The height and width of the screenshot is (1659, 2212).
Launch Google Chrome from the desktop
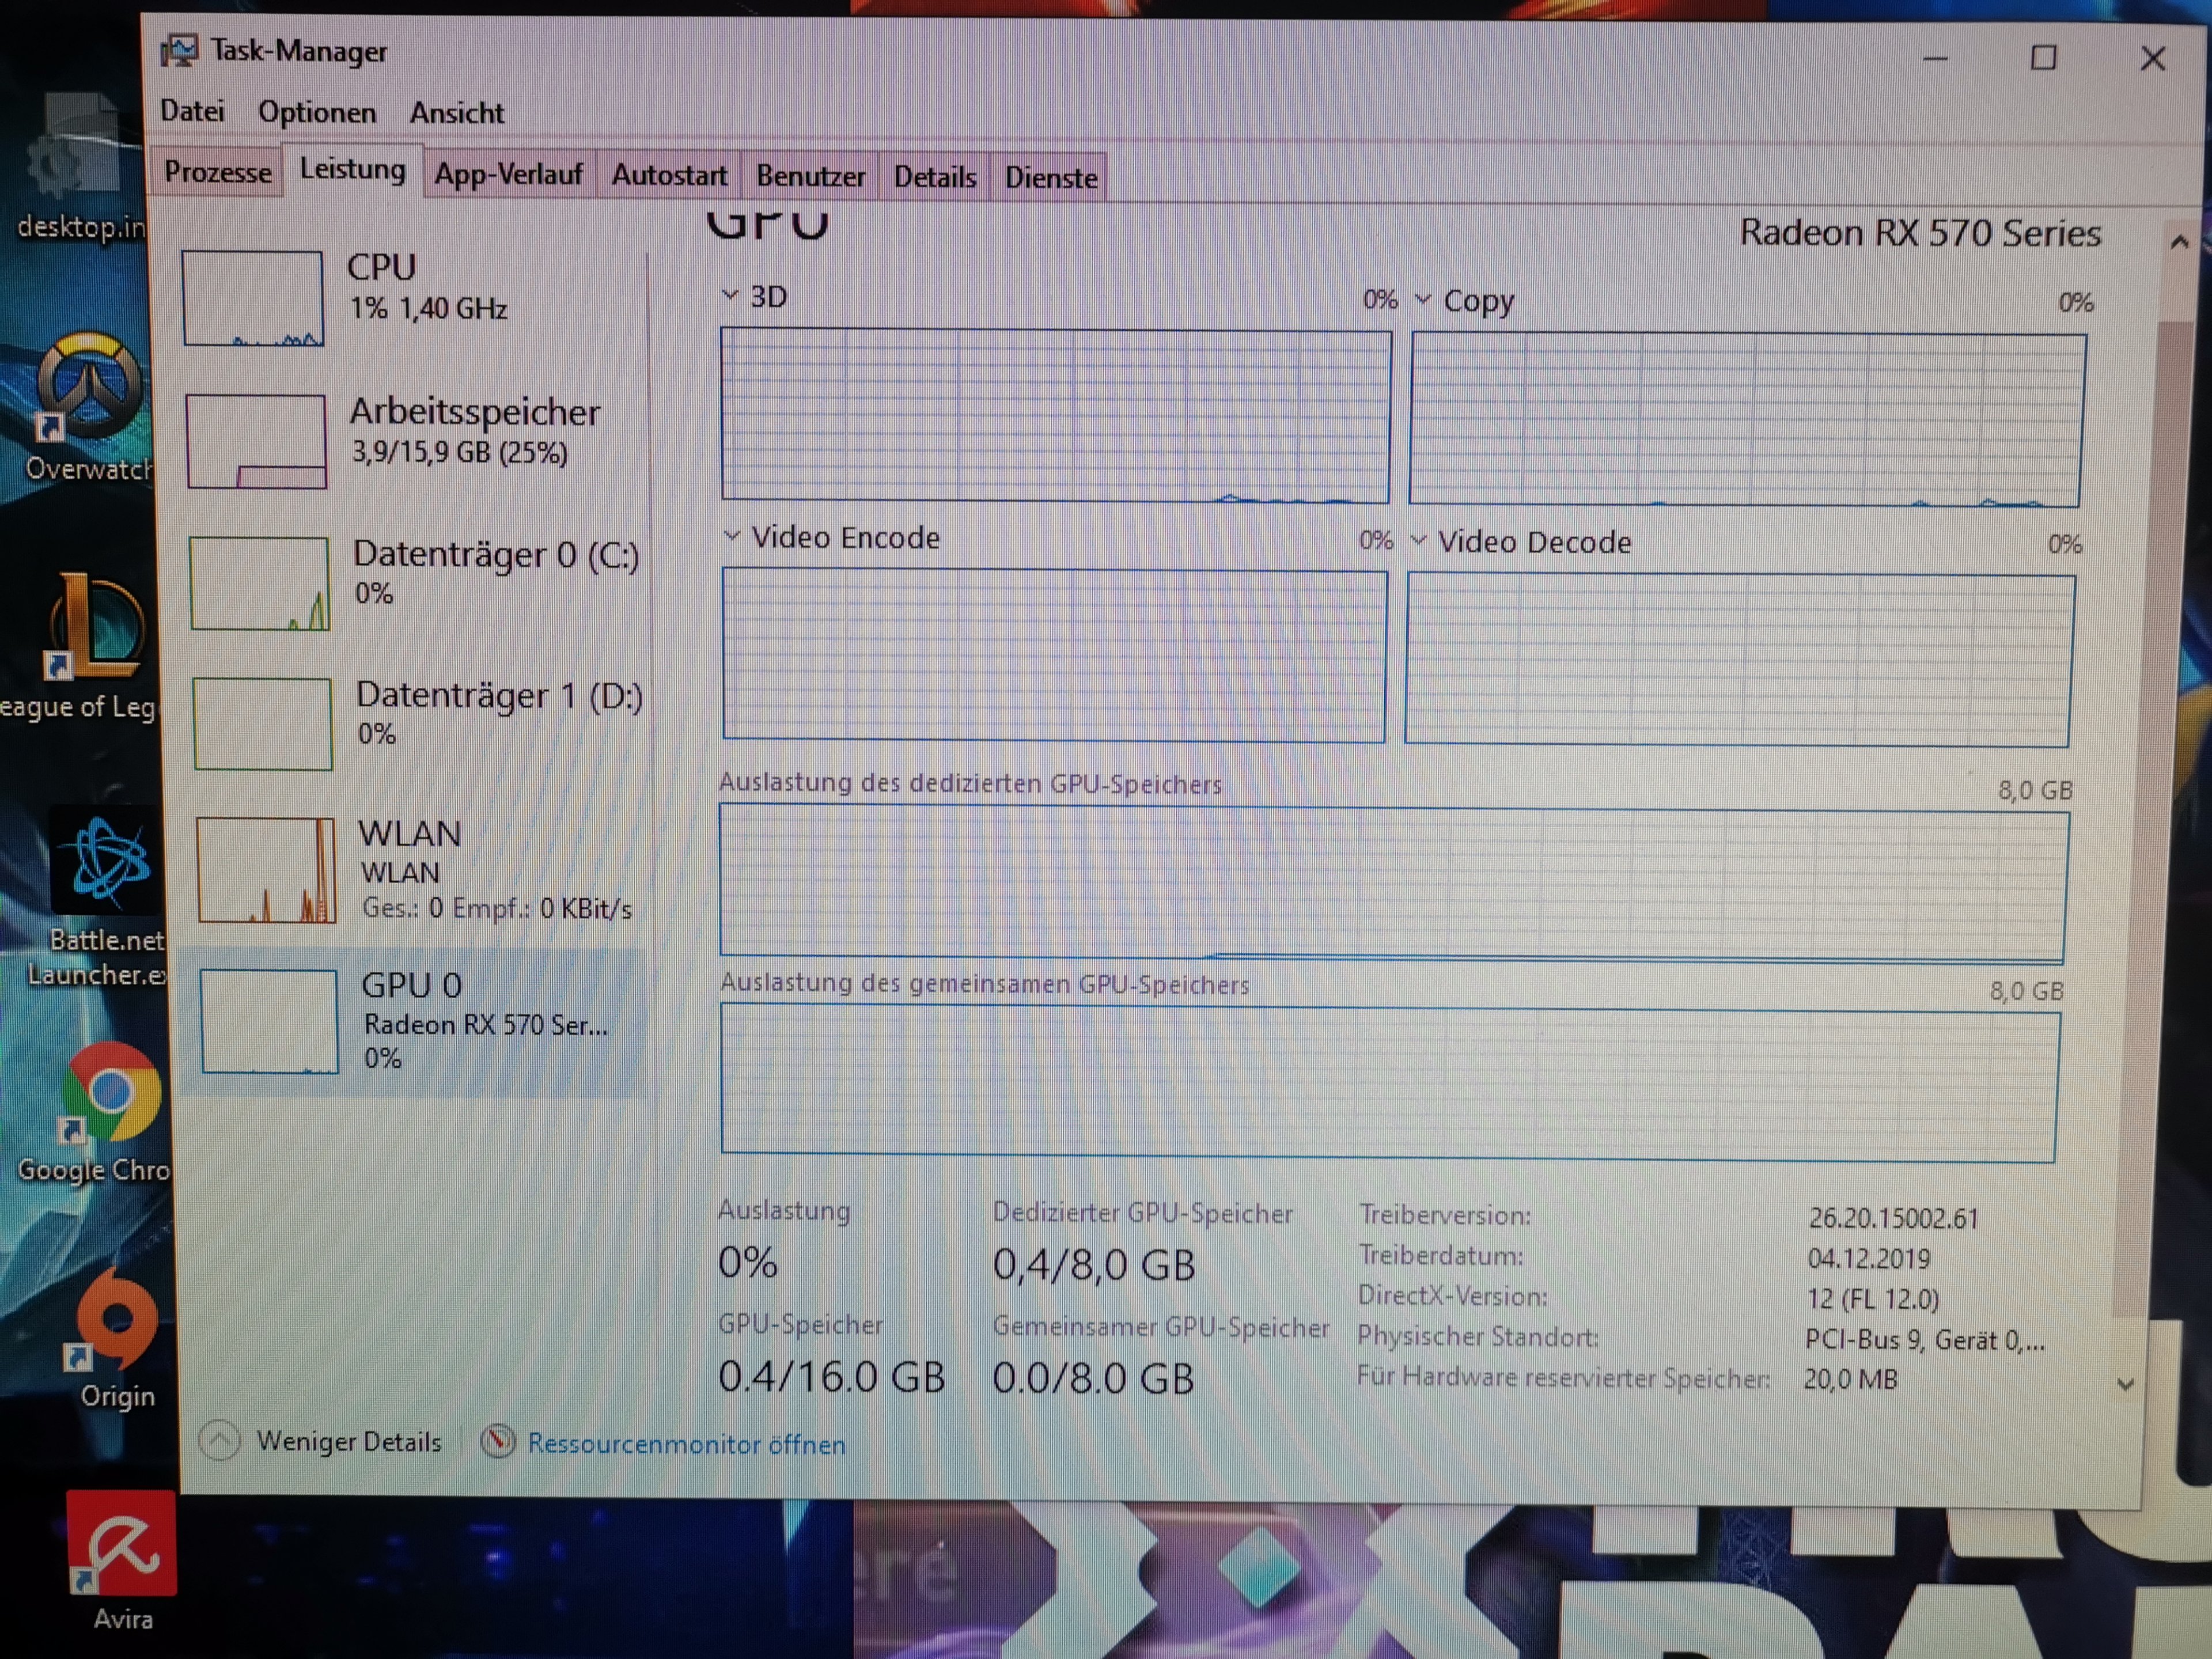[x=110, y=1092]
